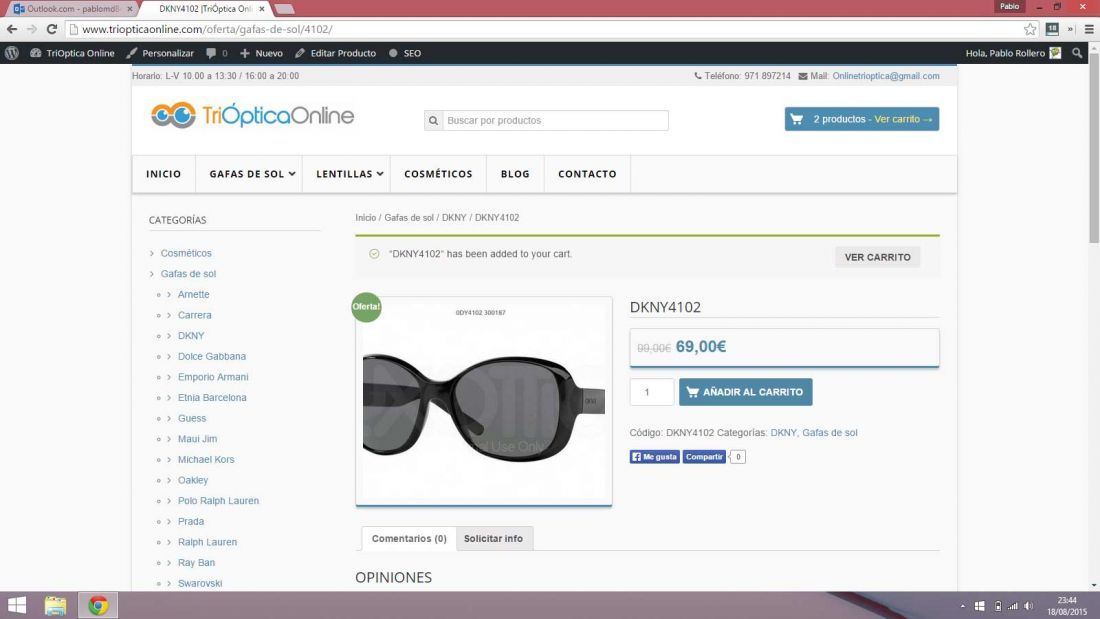1100x619 pixels.
Task: Select Dolce Gabbana subcategory
Action: point(212,357)
